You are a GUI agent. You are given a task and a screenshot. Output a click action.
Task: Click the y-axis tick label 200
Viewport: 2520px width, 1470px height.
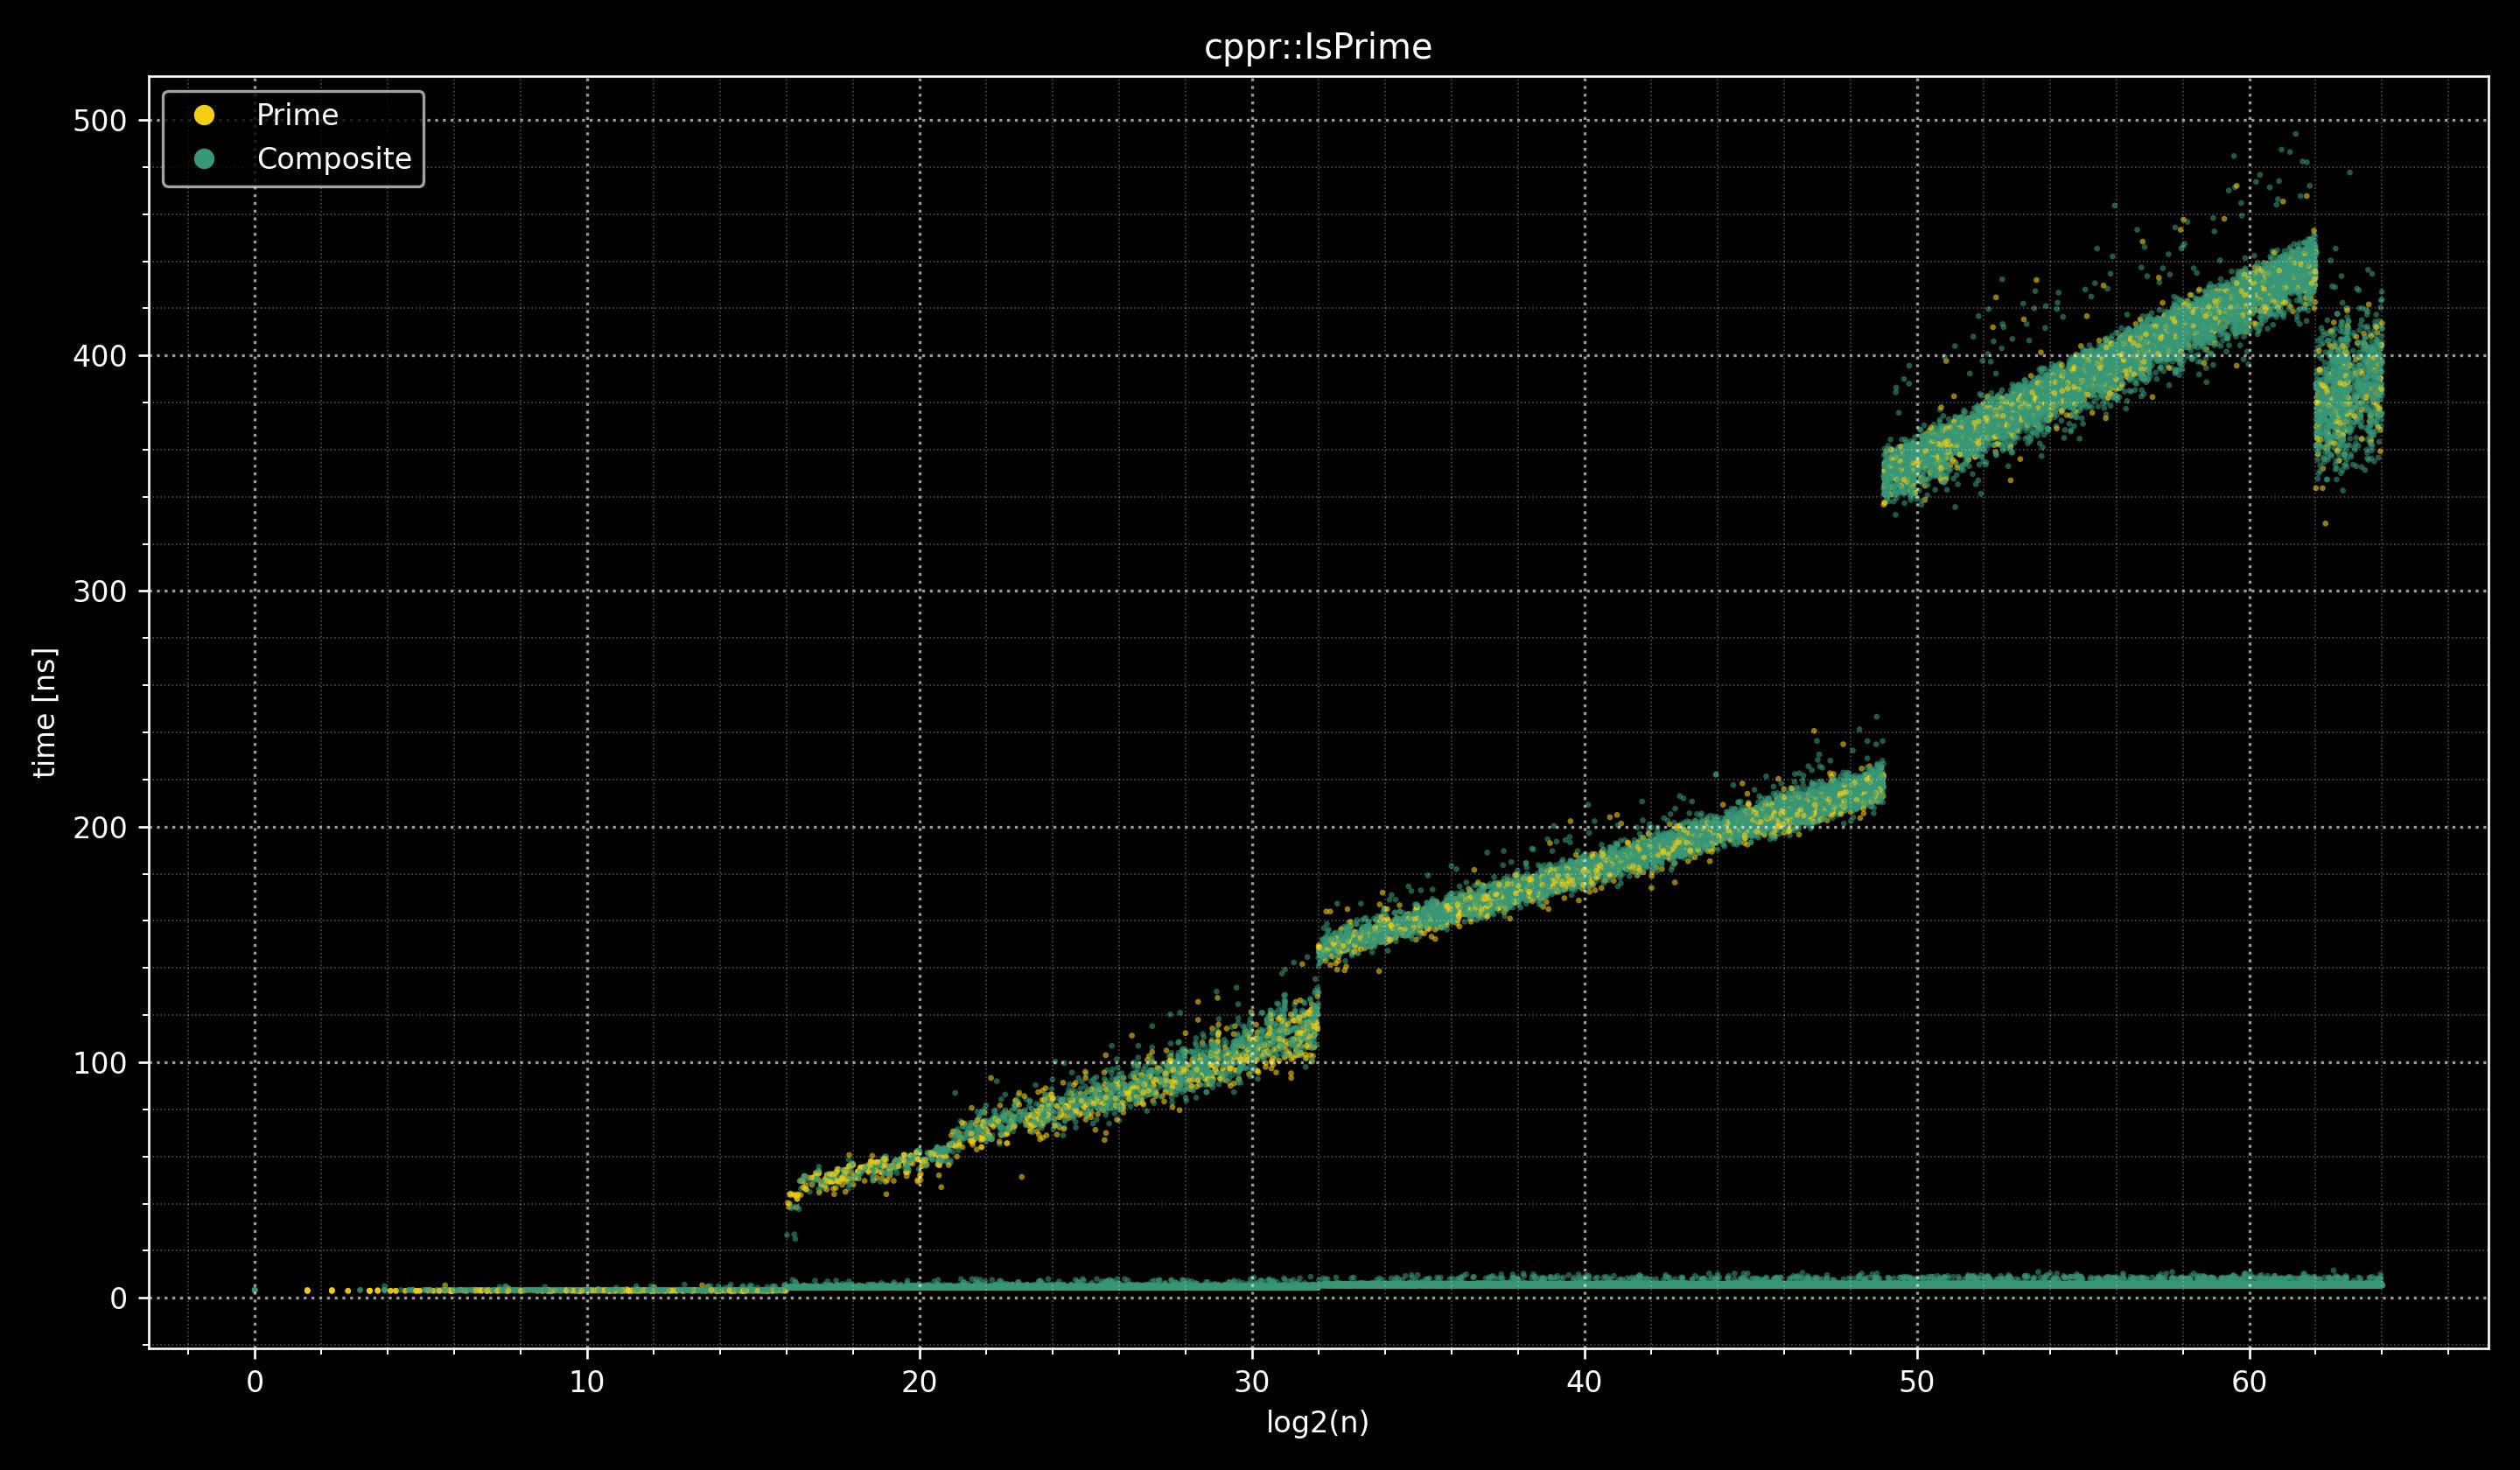tap(99, 828)
